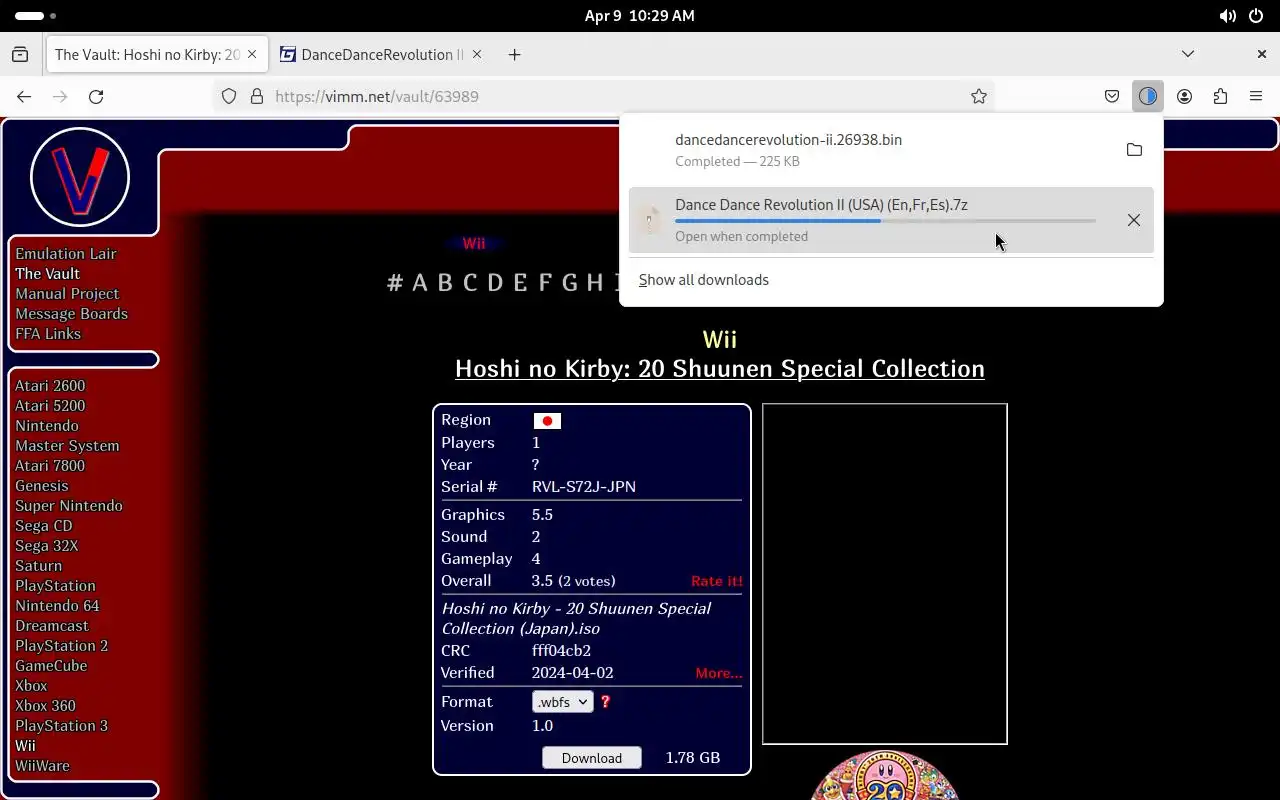Cancel the Dance Dance Revolution II .7z download

point(1134,220)
